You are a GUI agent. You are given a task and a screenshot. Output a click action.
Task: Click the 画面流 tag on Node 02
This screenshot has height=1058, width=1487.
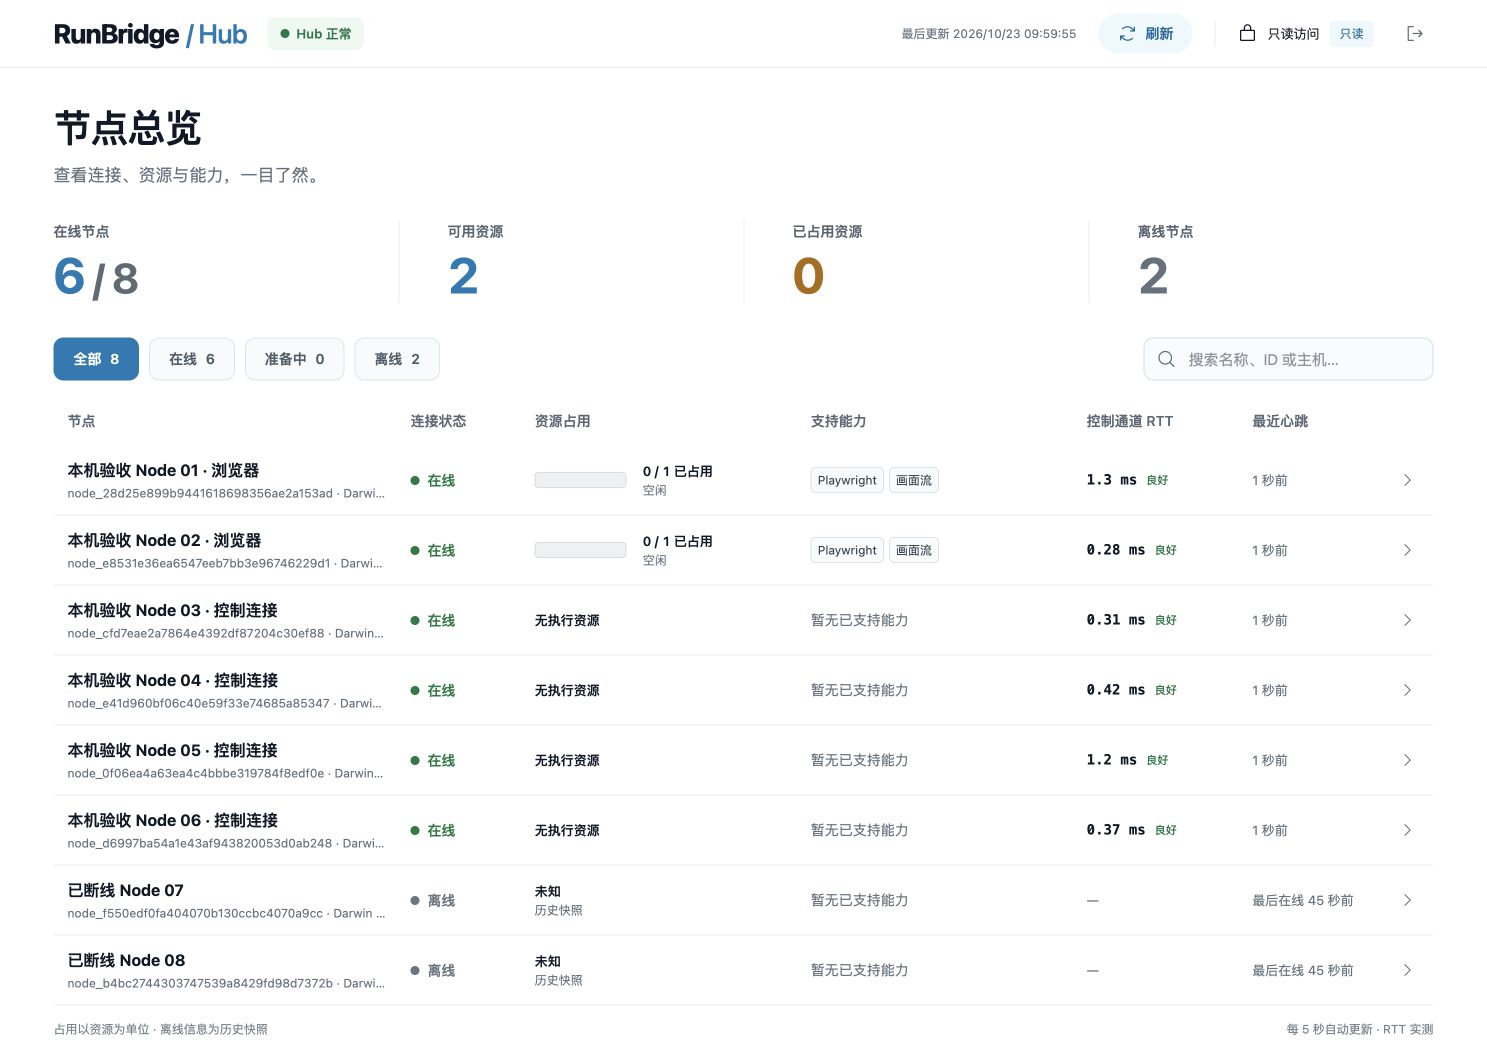click(x=914, y=551)
